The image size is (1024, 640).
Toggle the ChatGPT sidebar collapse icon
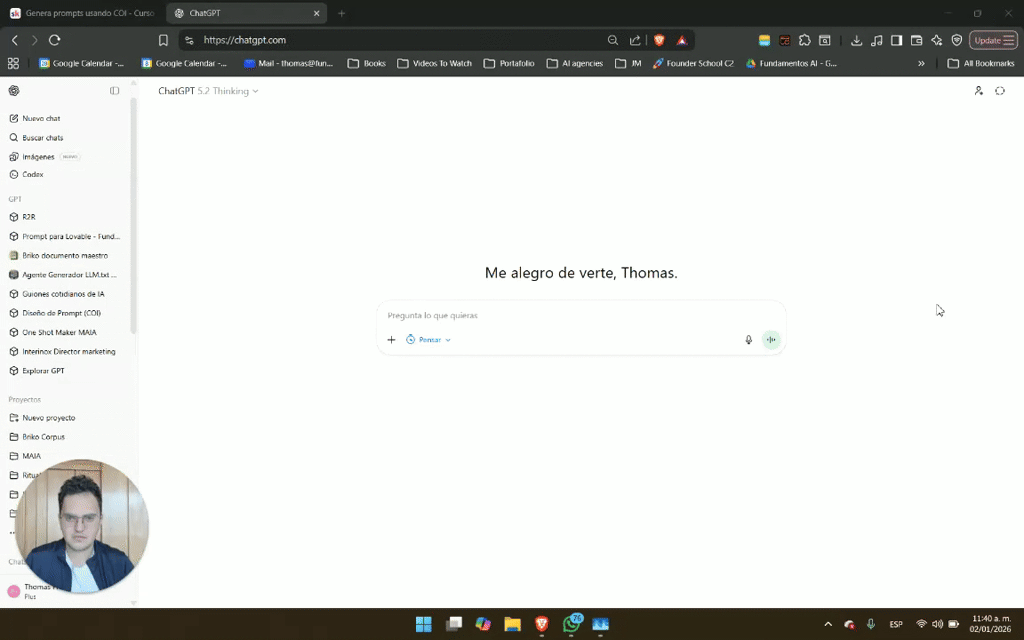(x=114, y=91)
